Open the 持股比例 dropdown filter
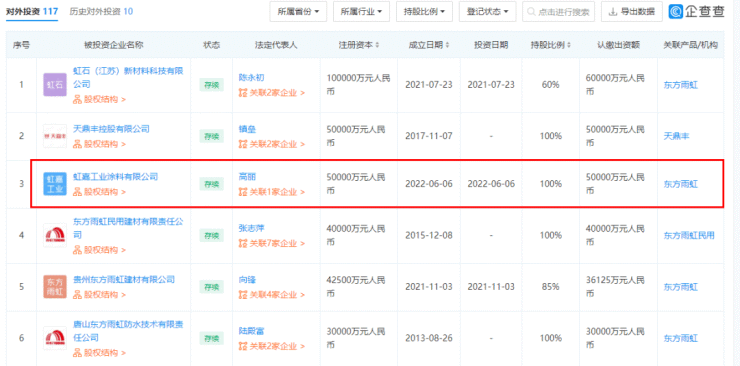 click(424, 12)
